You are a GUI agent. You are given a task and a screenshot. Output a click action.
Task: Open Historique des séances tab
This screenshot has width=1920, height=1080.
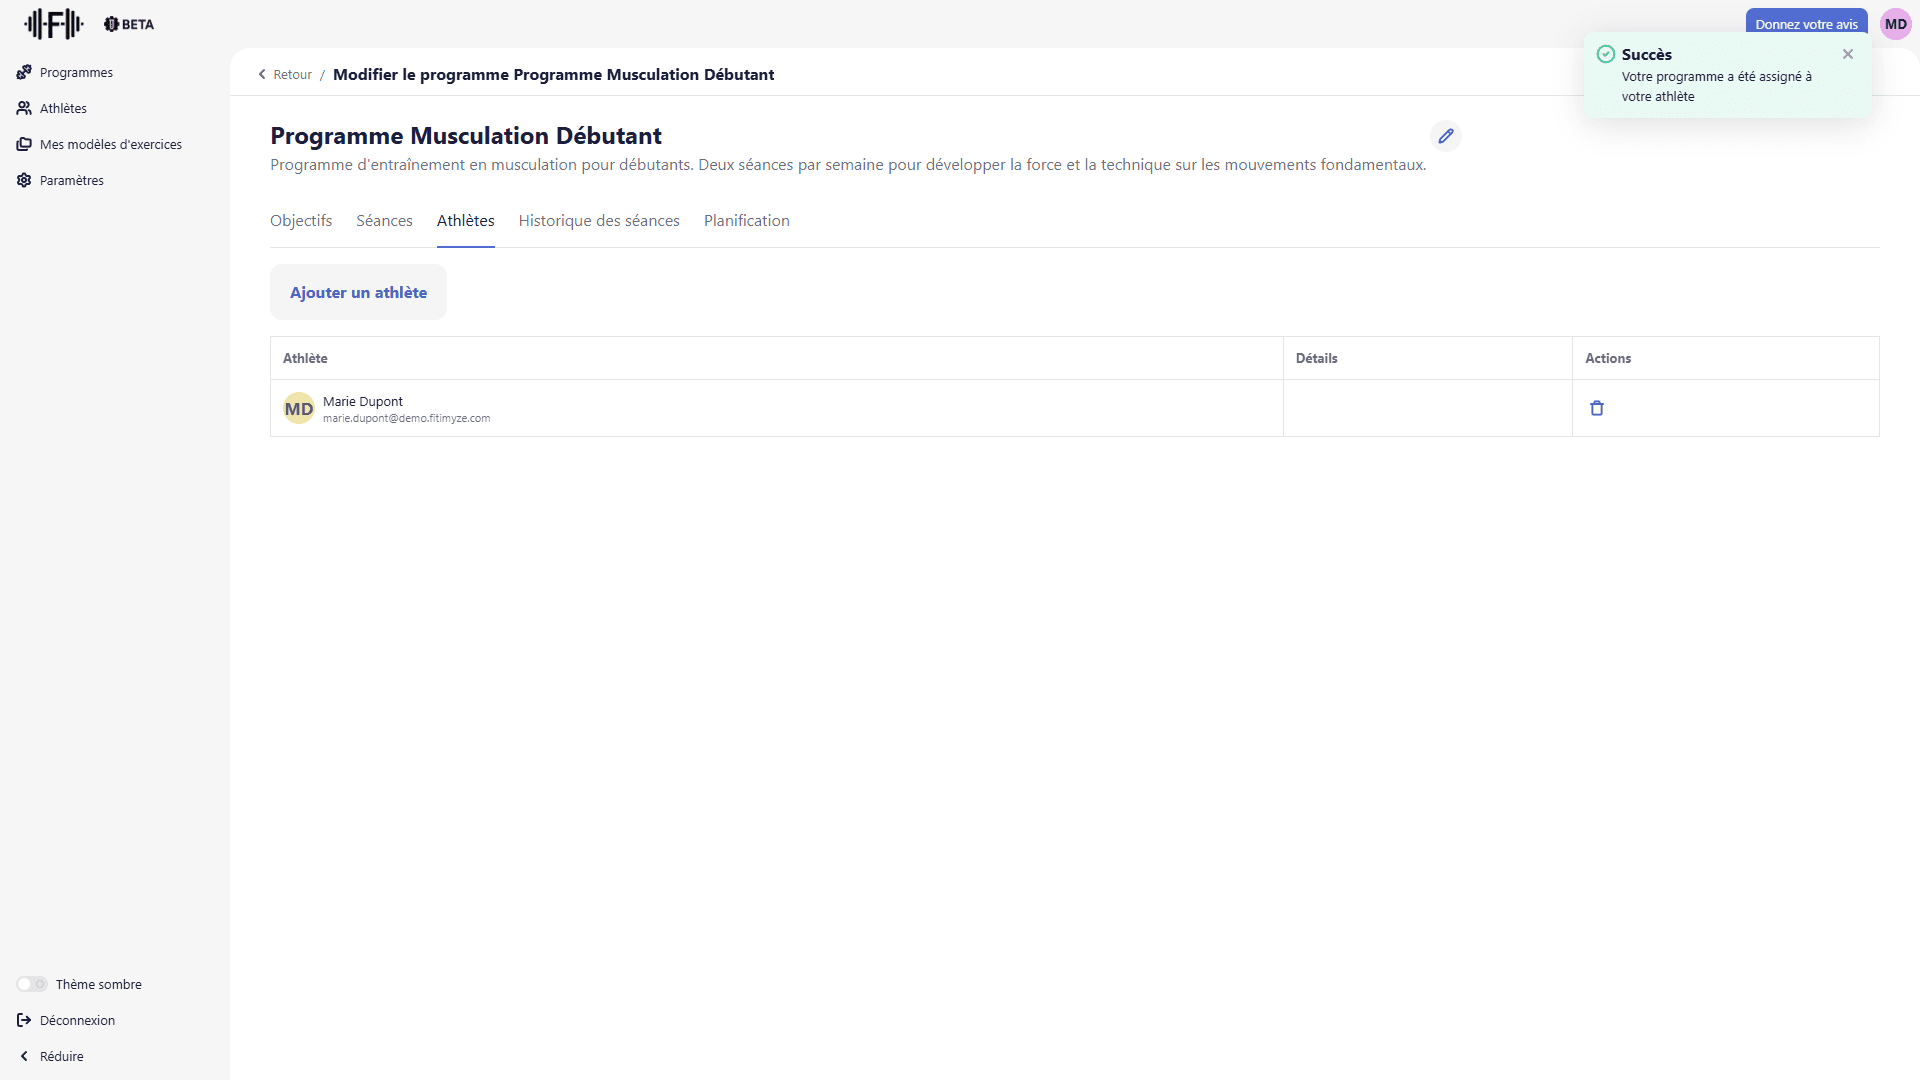[598, 221]
